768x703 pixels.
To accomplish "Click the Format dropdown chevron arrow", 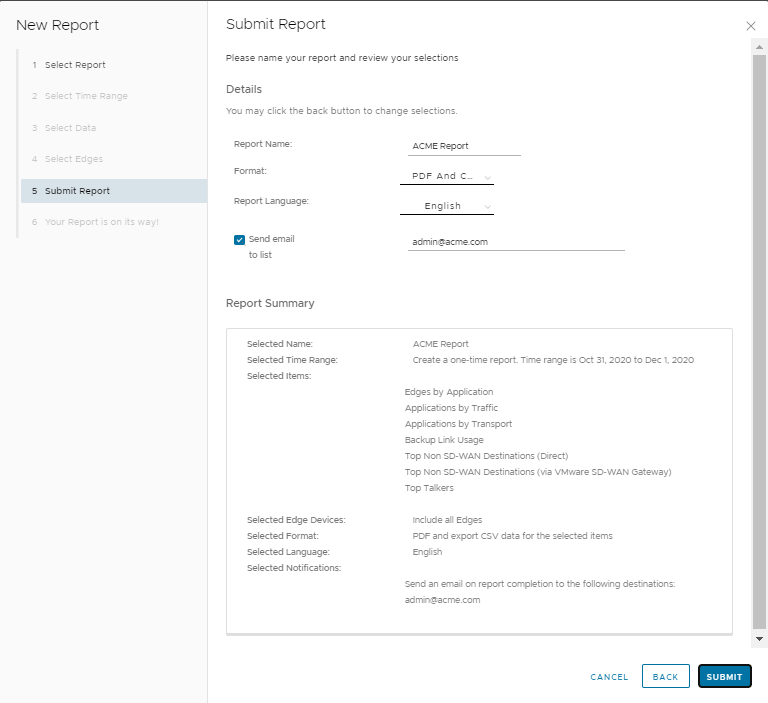I will click(487, 178).
